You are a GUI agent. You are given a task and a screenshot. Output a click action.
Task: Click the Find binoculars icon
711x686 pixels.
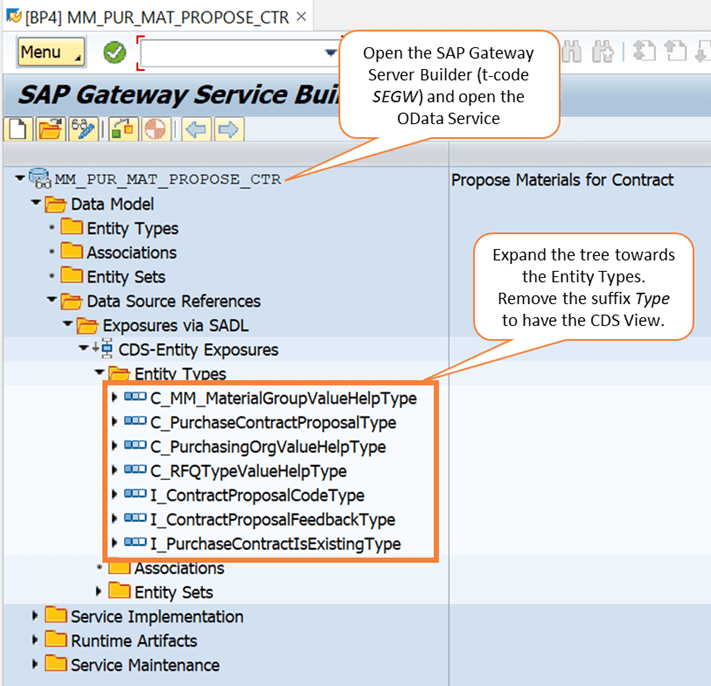point(572,51)
